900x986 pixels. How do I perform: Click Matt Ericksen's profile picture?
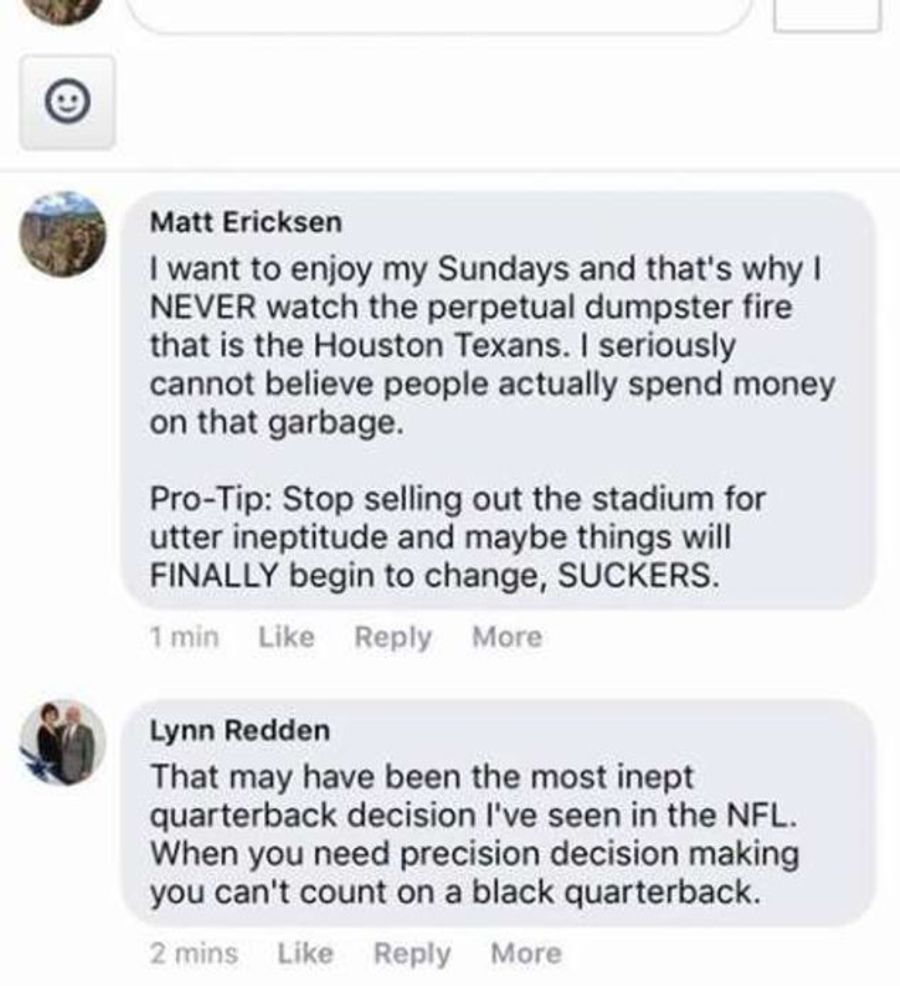63,235
